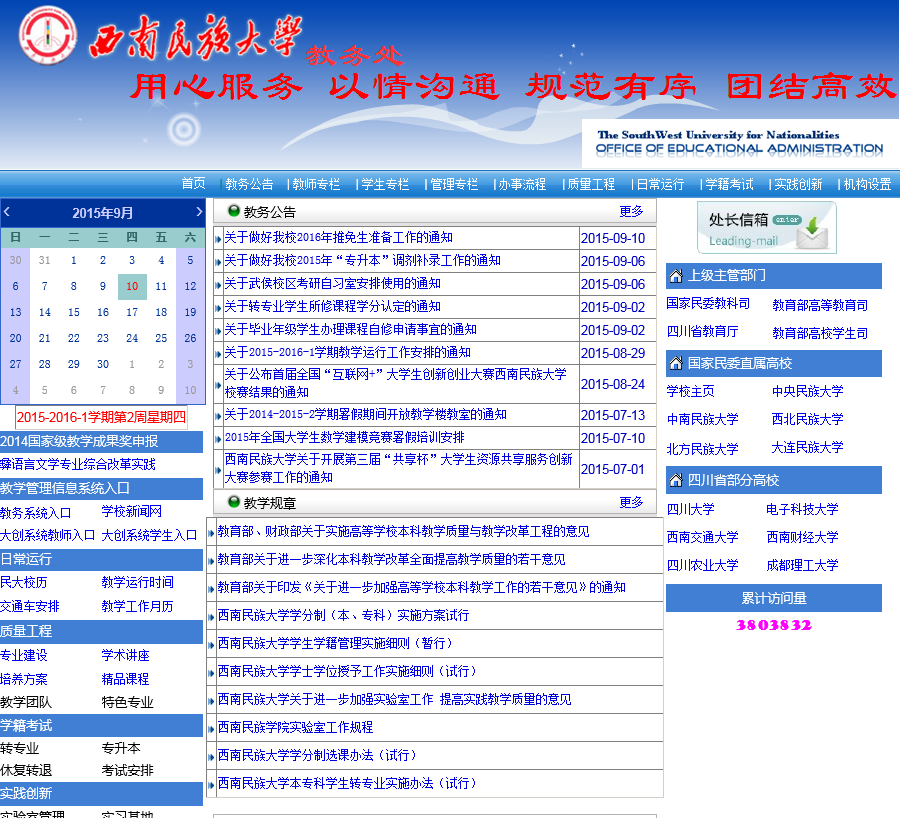The height and width of the screenshot is (818, 900).
Task: Open 交通车安排 link
Action: 30,606
